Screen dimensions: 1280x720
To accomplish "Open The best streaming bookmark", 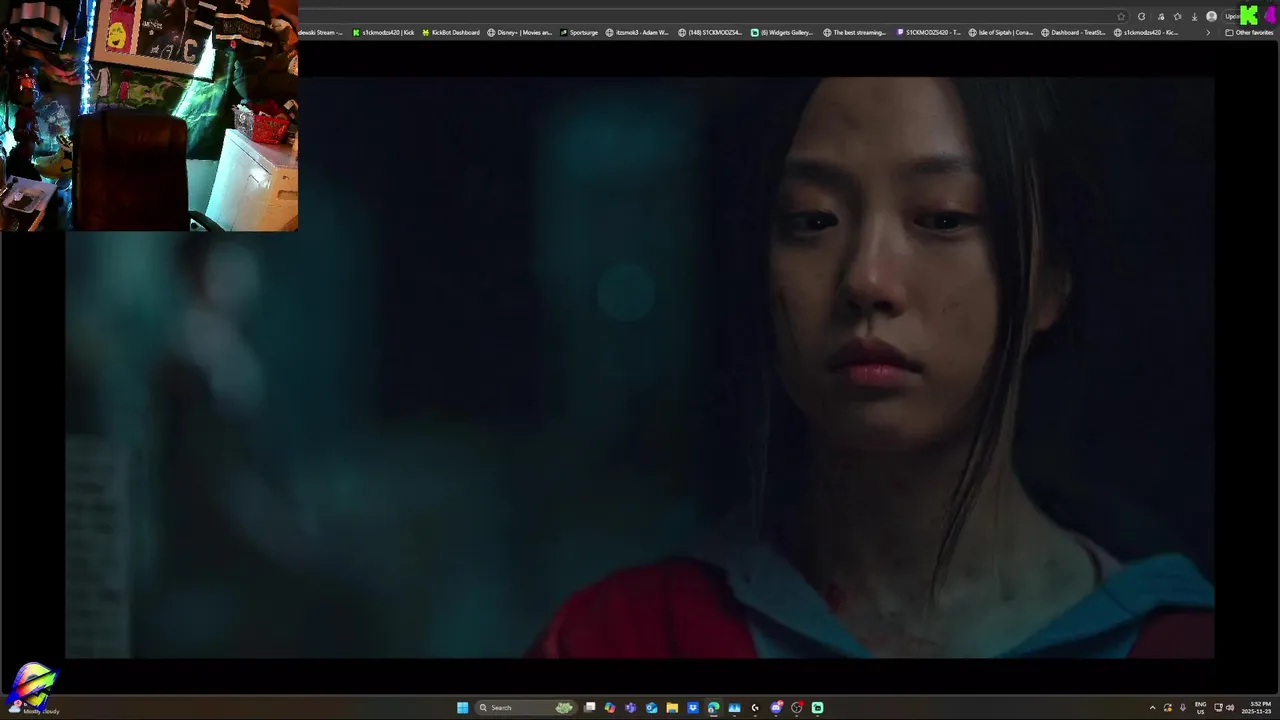I will pos(855,32).
